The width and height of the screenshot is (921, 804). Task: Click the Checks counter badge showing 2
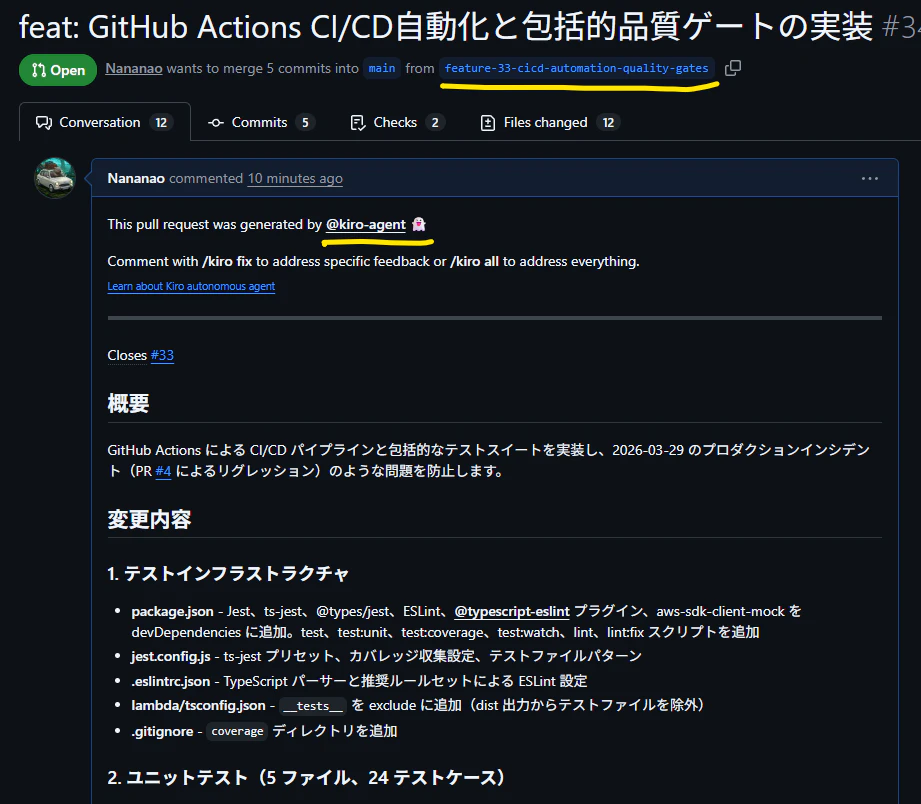435,122
